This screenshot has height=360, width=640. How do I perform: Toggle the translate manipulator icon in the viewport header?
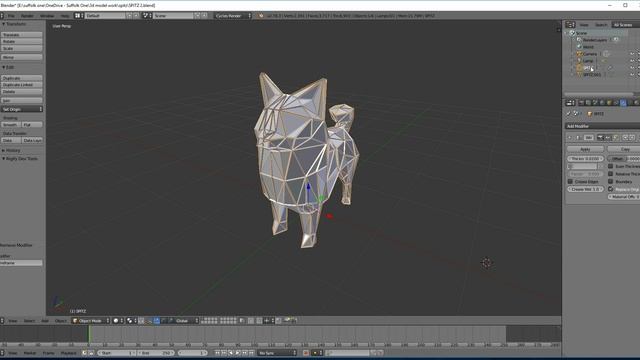click(x=157, y=321)
